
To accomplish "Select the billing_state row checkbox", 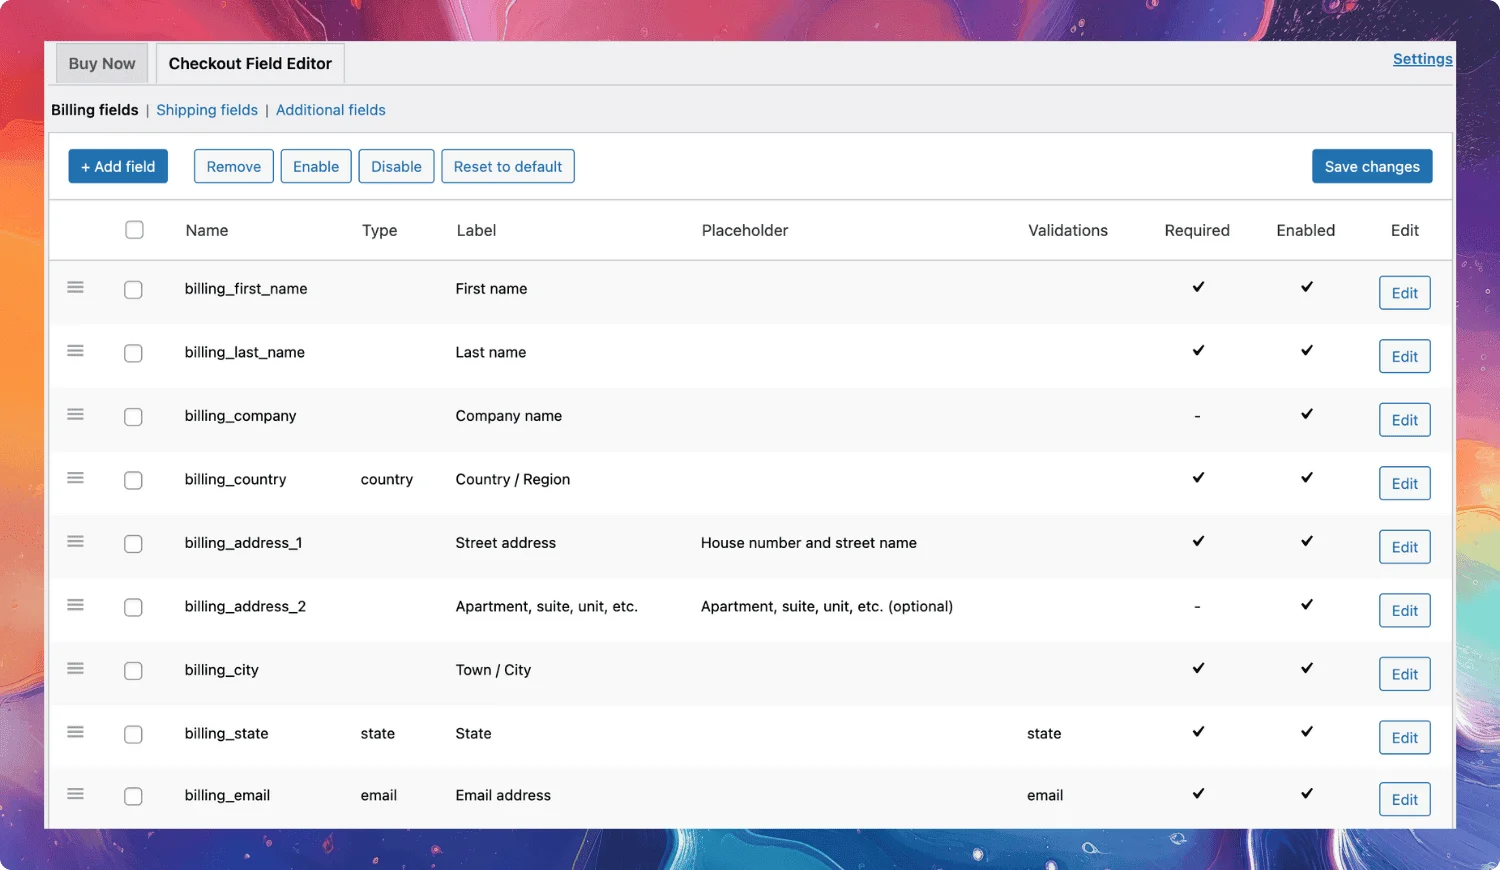I will click(133, 734).
